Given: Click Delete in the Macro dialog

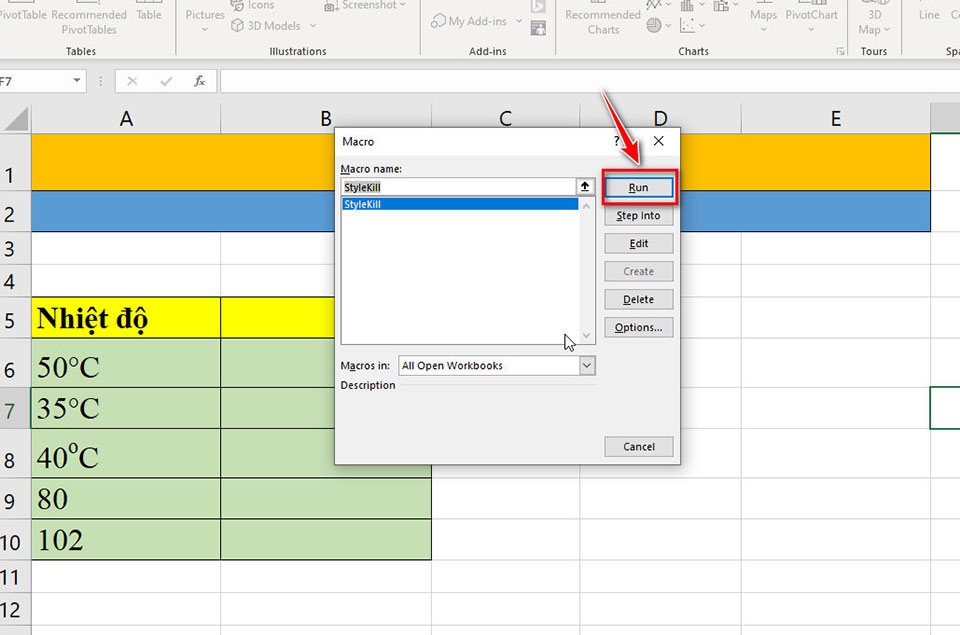Looking at the screenshot, I should (639, 299).
